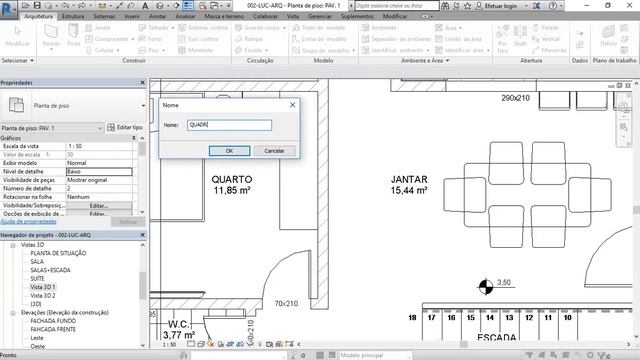Click the QUARTO room label in the plan
This screenshot has width=640, height=360.
pos(232,179)
